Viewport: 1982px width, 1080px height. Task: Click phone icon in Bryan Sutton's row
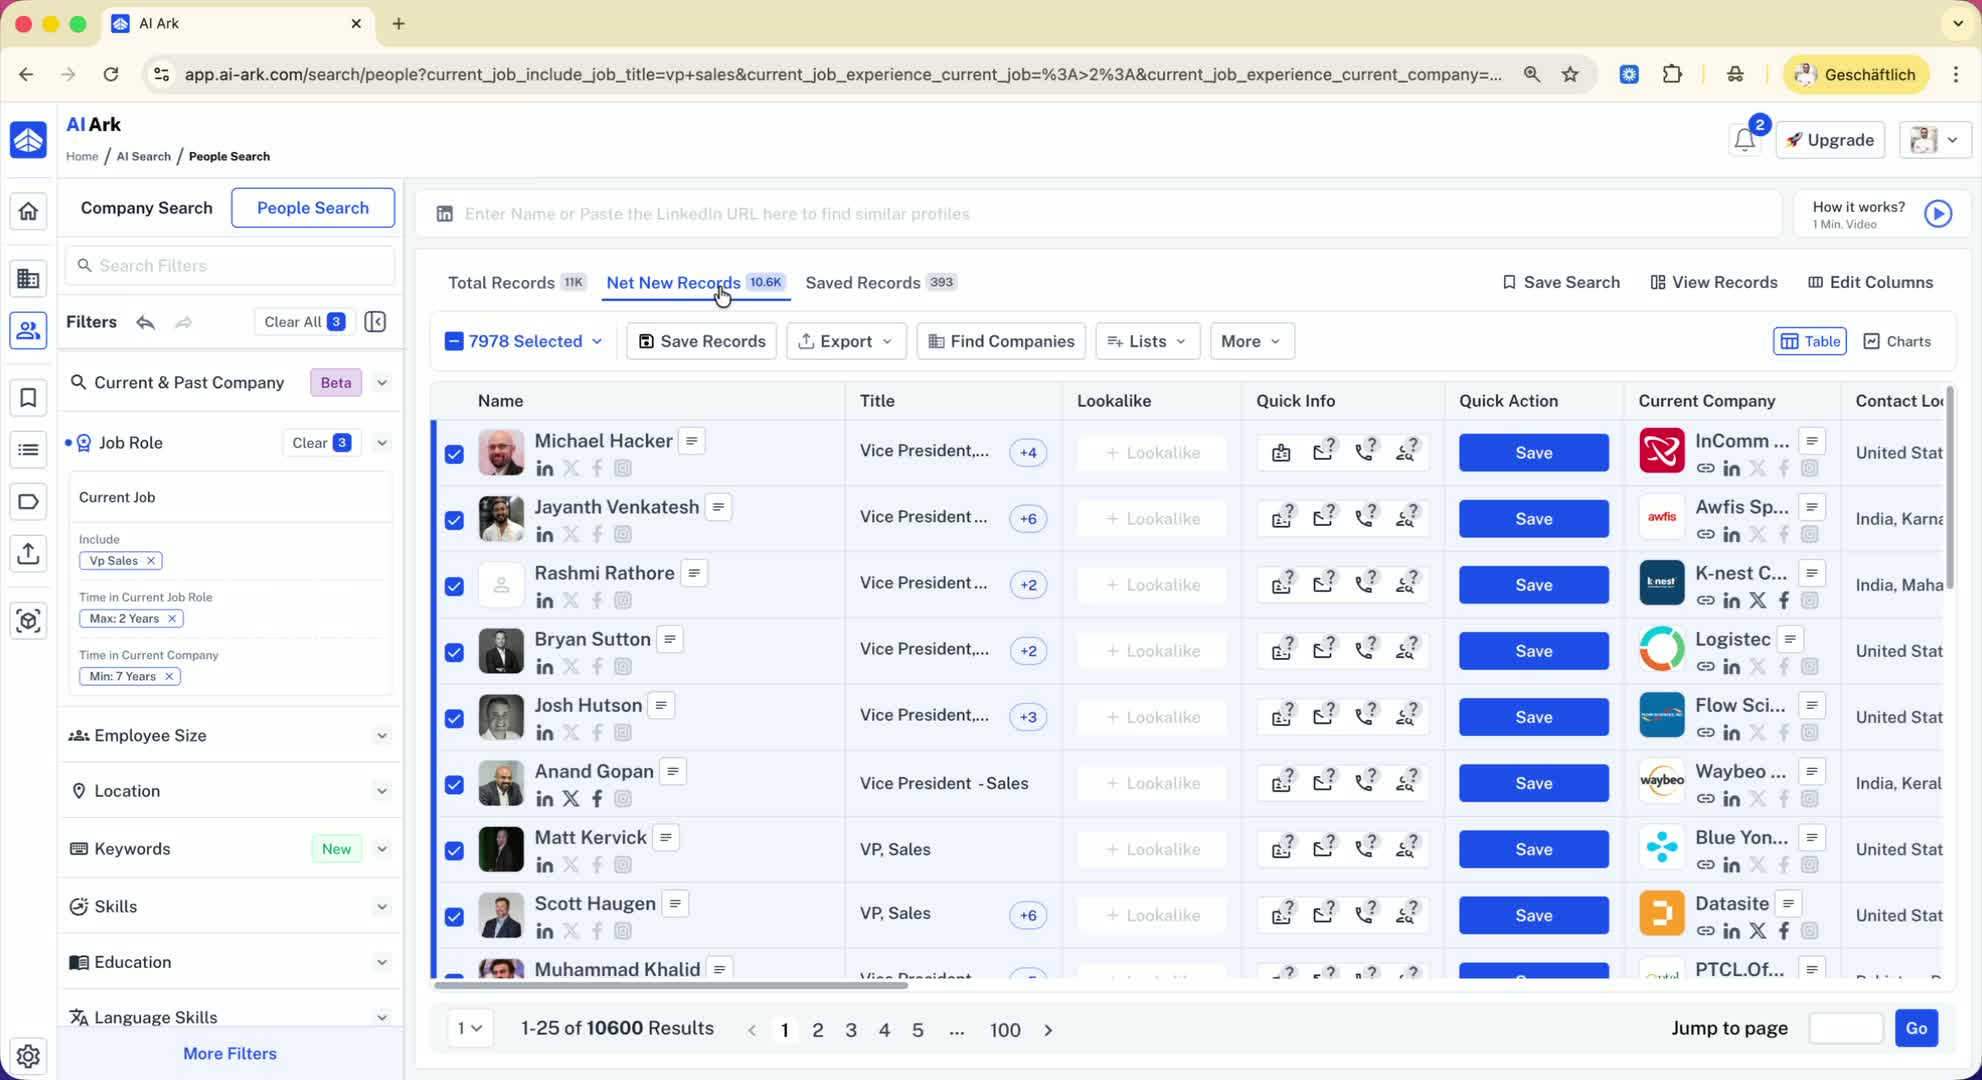click(1364, 651)
